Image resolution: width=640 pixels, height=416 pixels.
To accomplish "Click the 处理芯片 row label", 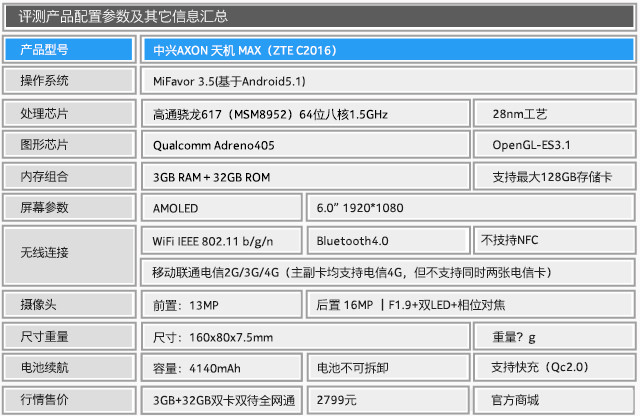I will [x=68, y=113].
